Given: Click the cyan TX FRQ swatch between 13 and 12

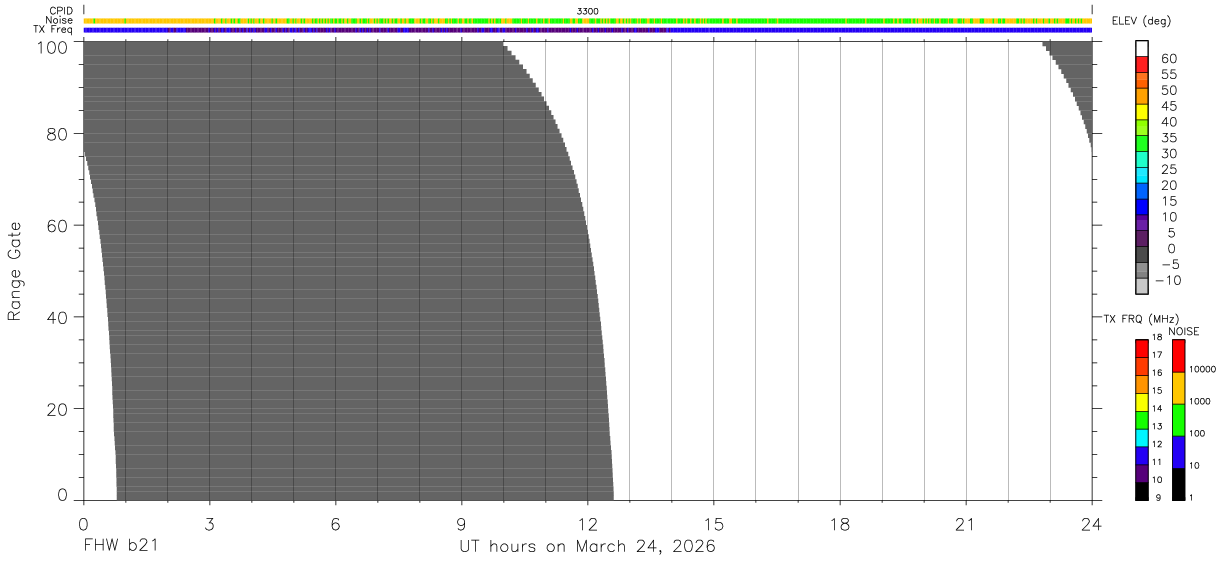Looking at the screenshot, I should tap(1142, 437).
